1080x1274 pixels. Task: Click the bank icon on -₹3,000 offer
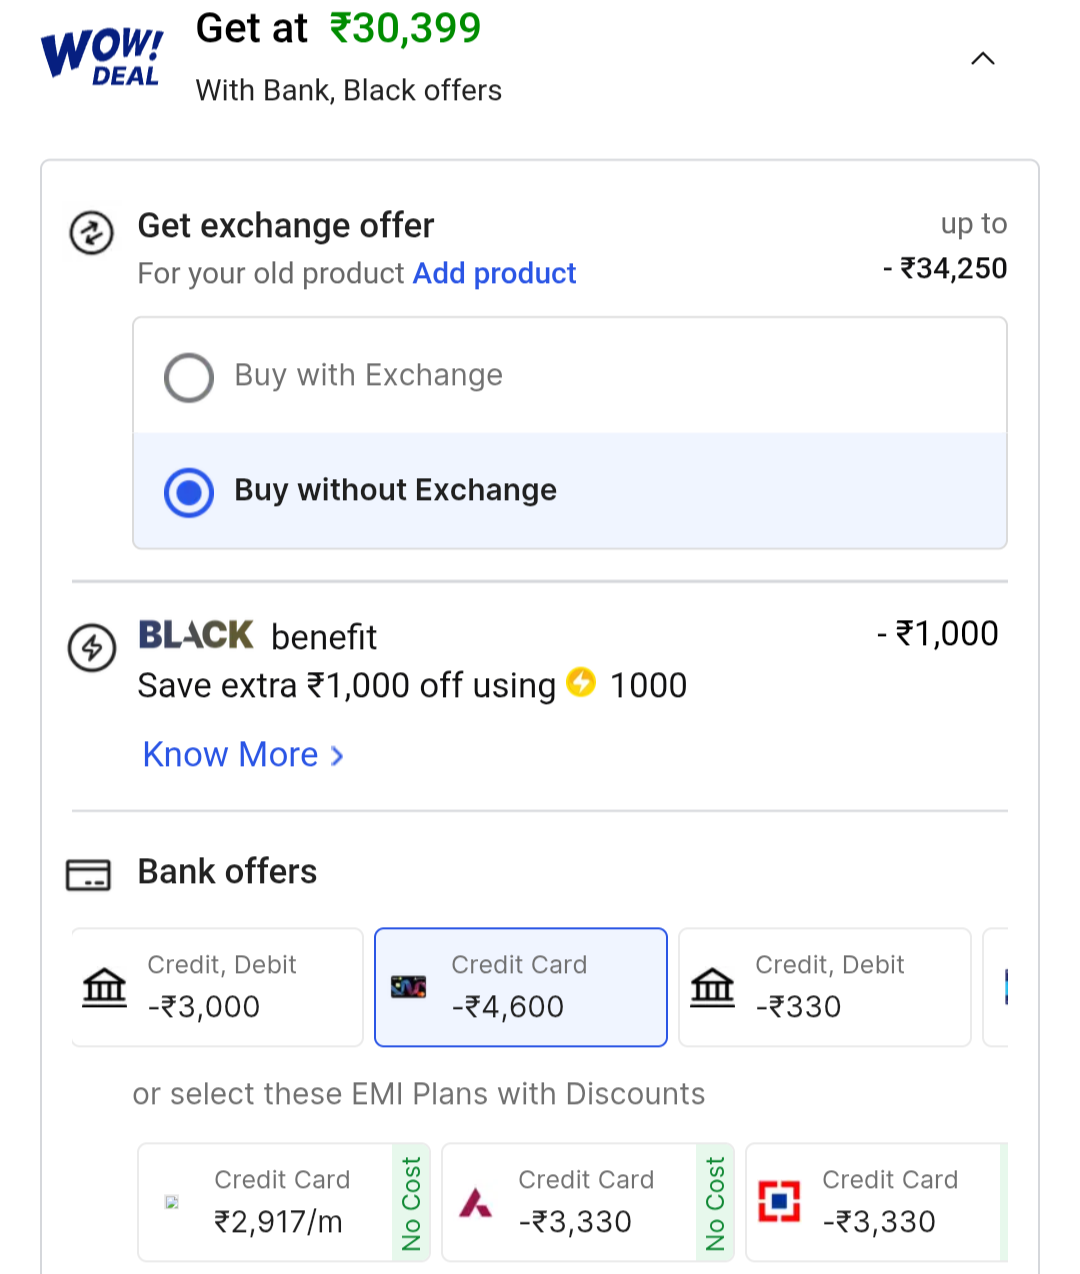105,987
